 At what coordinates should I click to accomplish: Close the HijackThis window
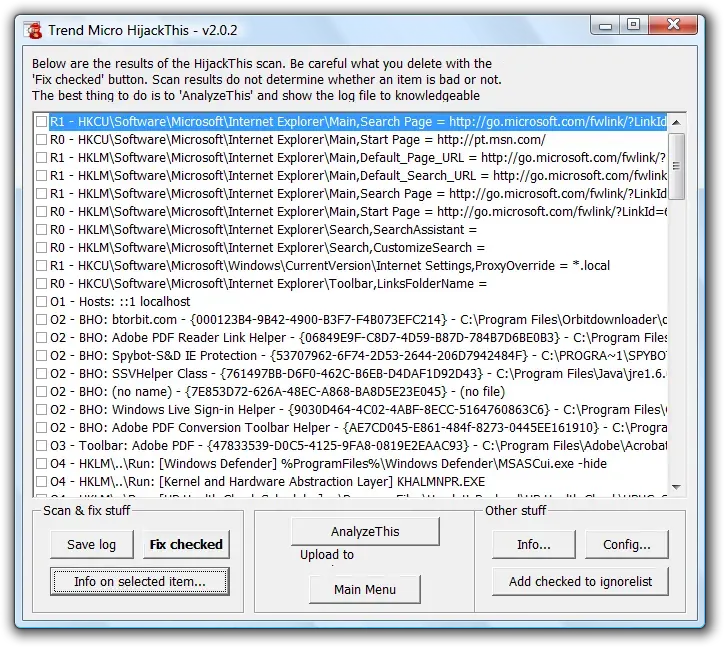tap(673, 25)
